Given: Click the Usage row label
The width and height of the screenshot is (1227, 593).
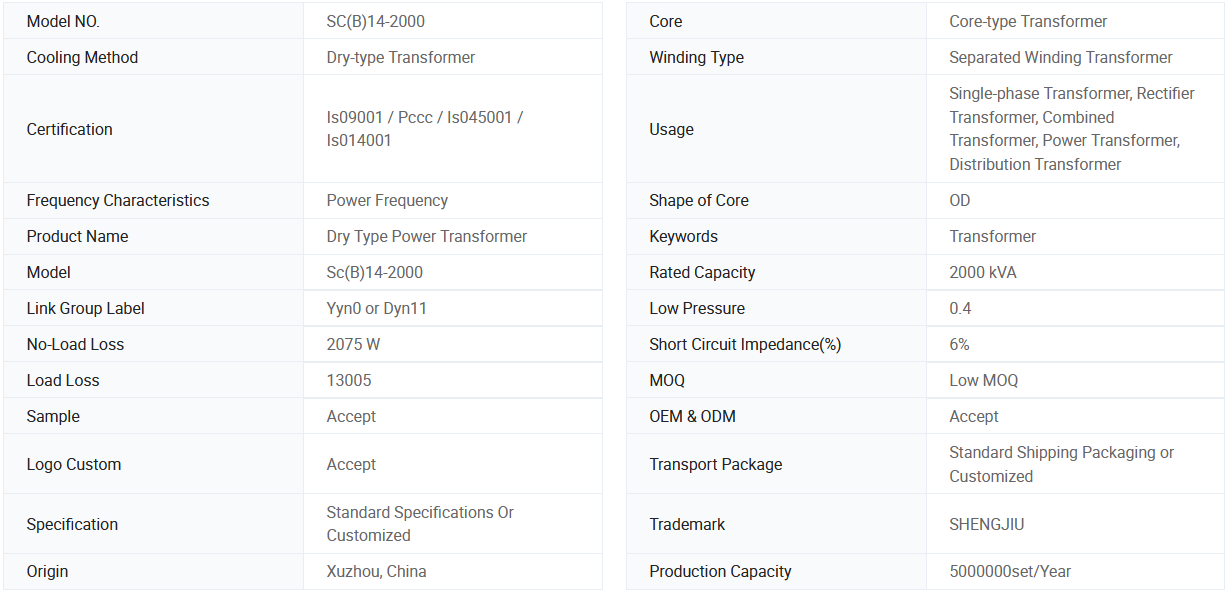Looking at the screenshot, I should [x=671, y=129].
